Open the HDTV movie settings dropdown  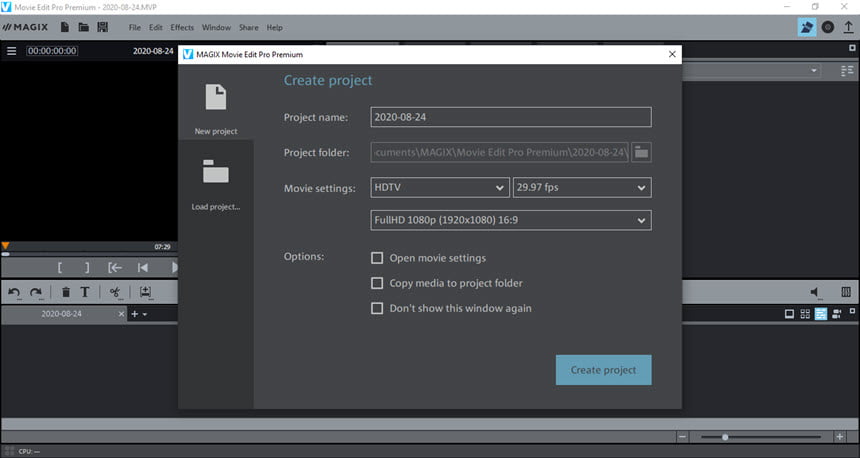[440, 188]
